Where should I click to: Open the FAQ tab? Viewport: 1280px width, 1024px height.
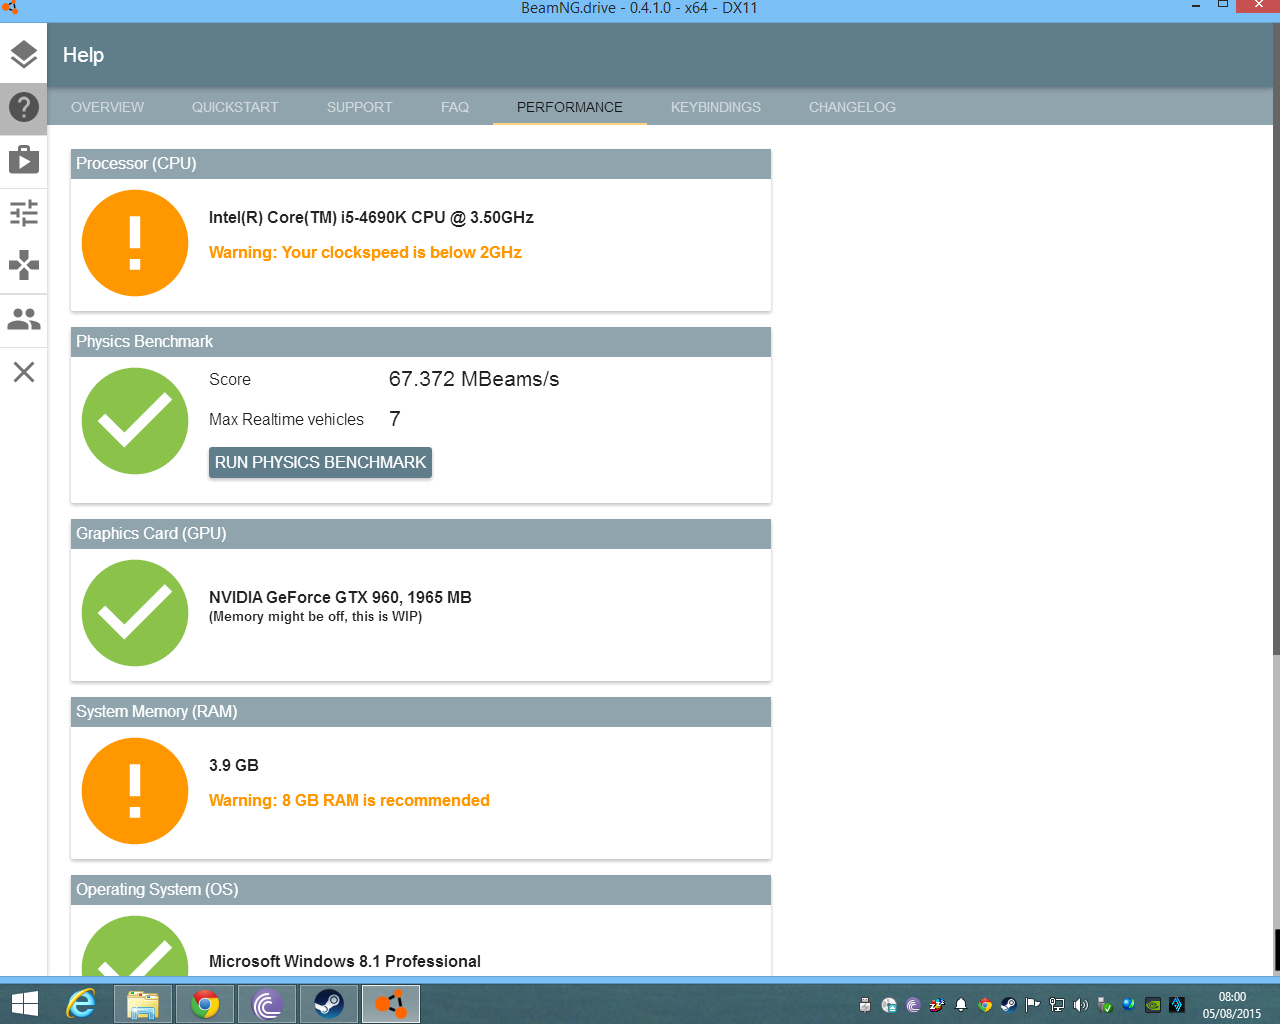click(455, 107)
